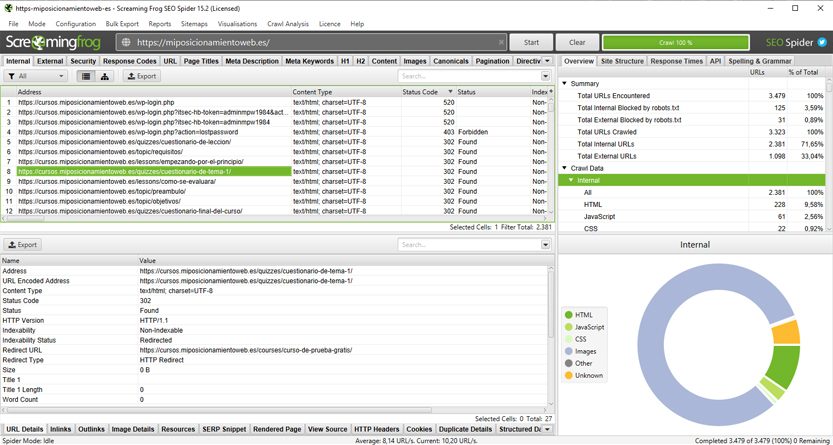The image size is (833, 445).
Task: Clear URL with the X icon
Action: point(501,42)
